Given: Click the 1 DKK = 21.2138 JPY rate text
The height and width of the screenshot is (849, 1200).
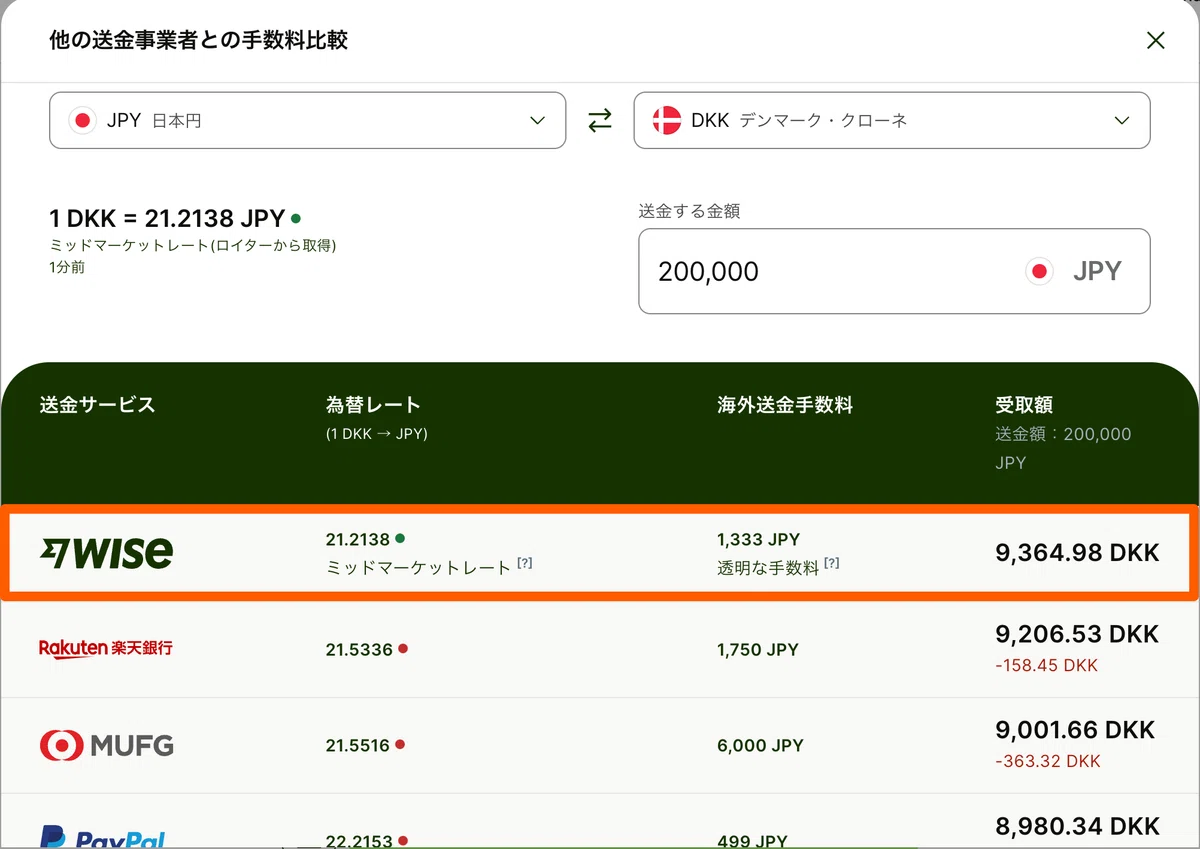Looking at the screenshot, I should 167,218.
